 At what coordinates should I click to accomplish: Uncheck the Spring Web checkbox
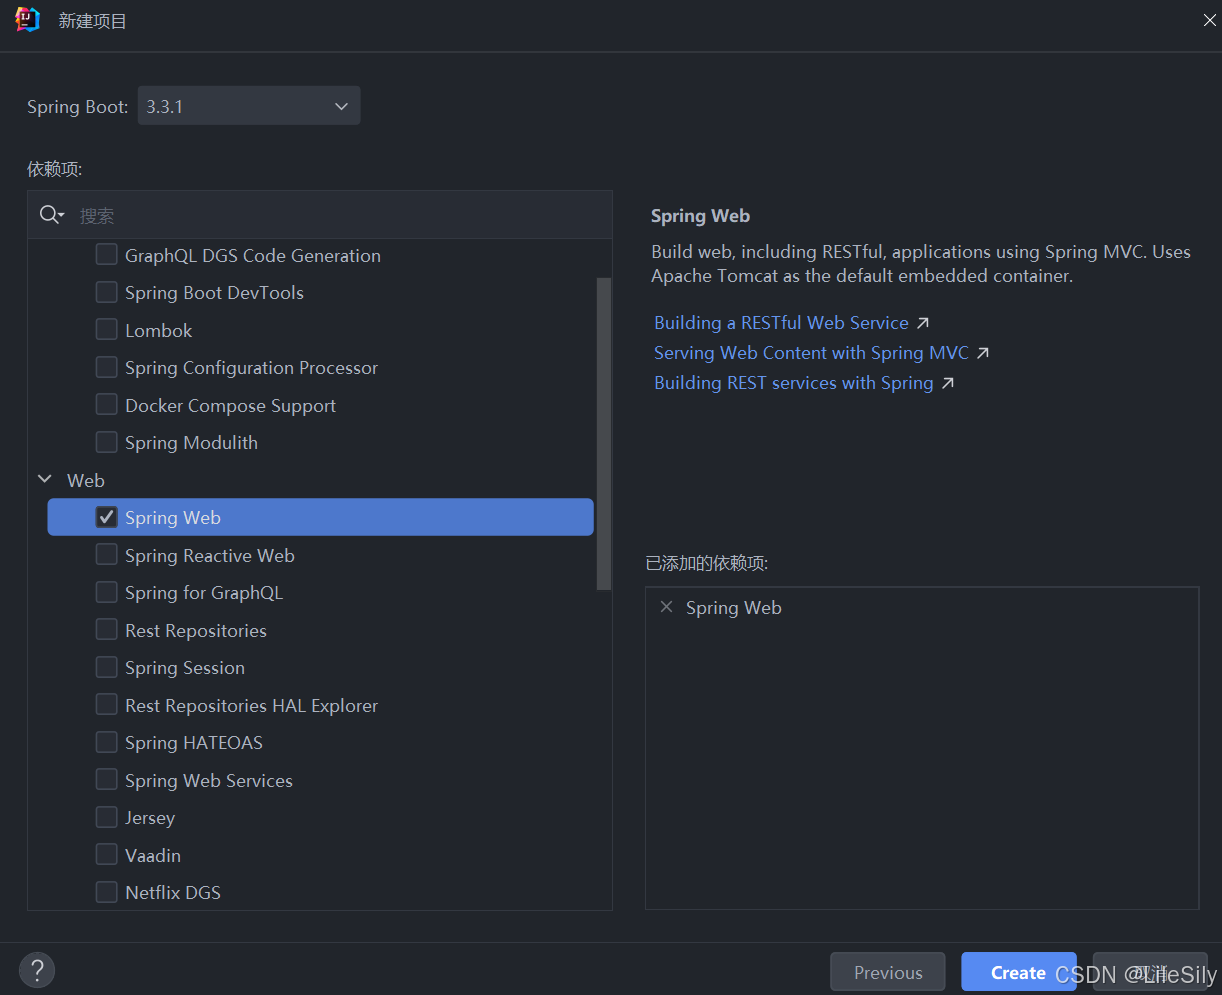(x=106, y=517)
